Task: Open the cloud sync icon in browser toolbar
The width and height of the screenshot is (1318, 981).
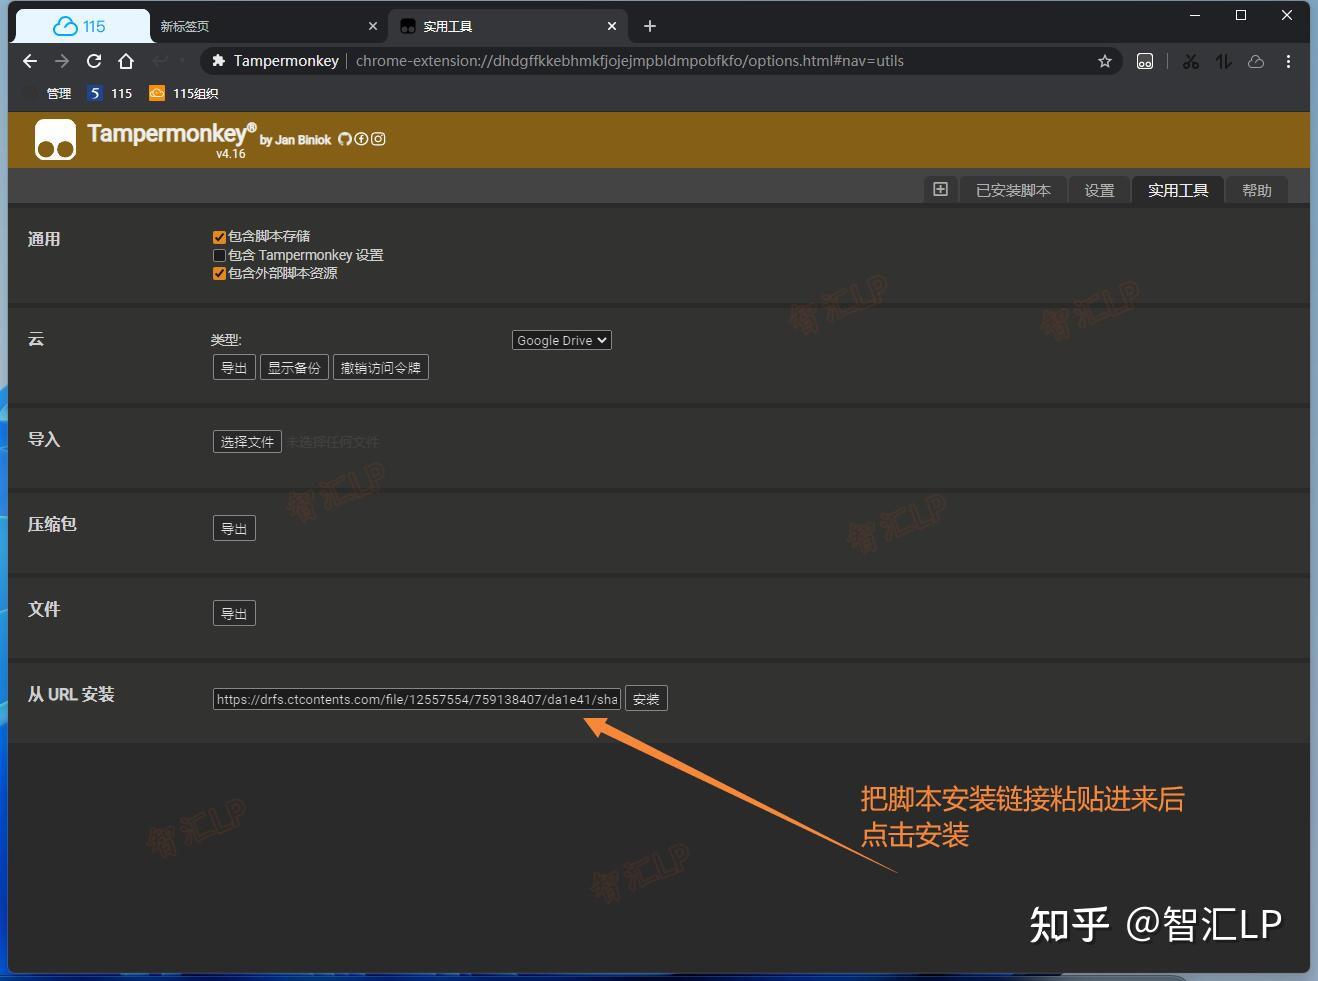Action: [x=1256, y=61]
